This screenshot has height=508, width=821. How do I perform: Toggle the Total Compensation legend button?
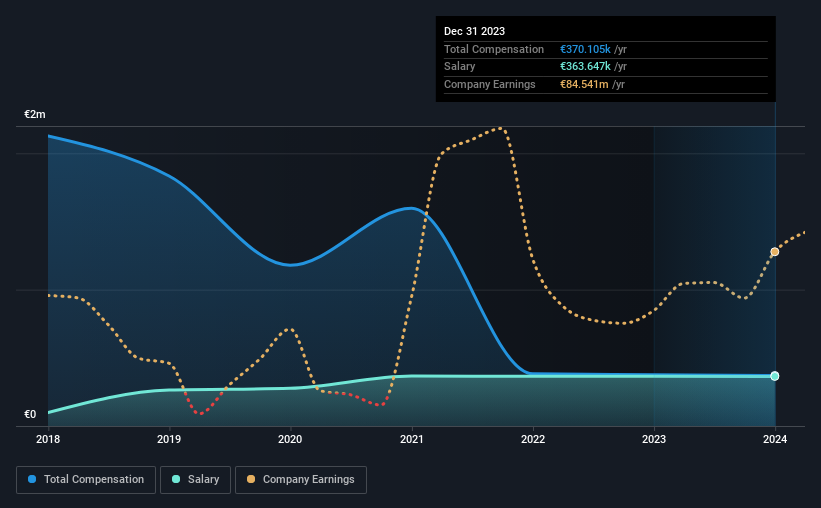click(86, 480)
